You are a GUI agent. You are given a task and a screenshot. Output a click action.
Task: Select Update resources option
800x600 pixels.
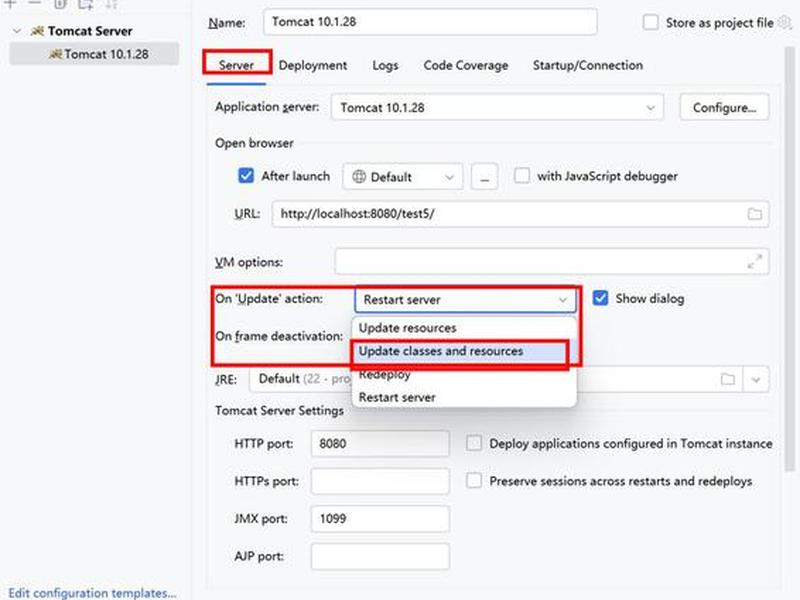click(464, 328)
